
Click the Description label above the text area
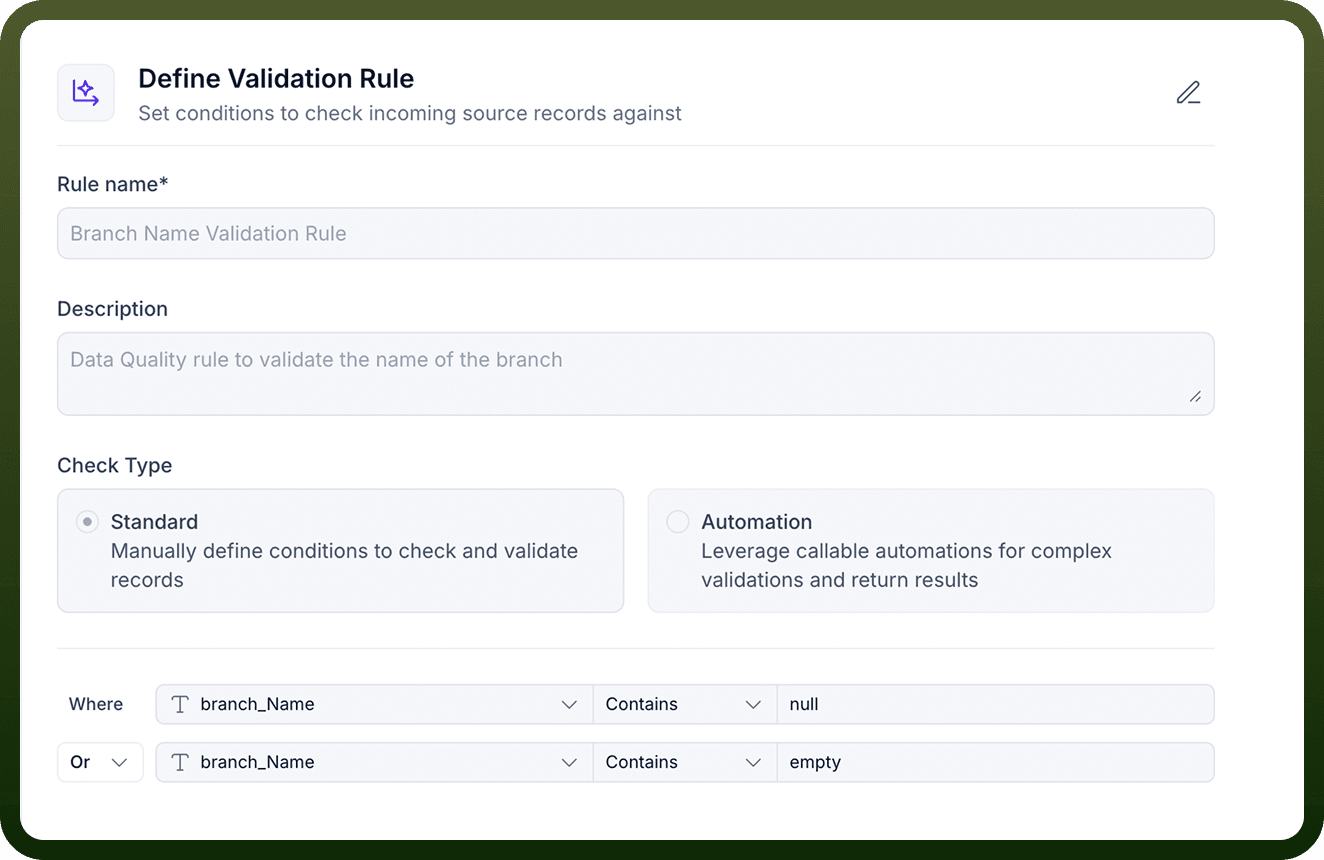click(x=113, y=309)
